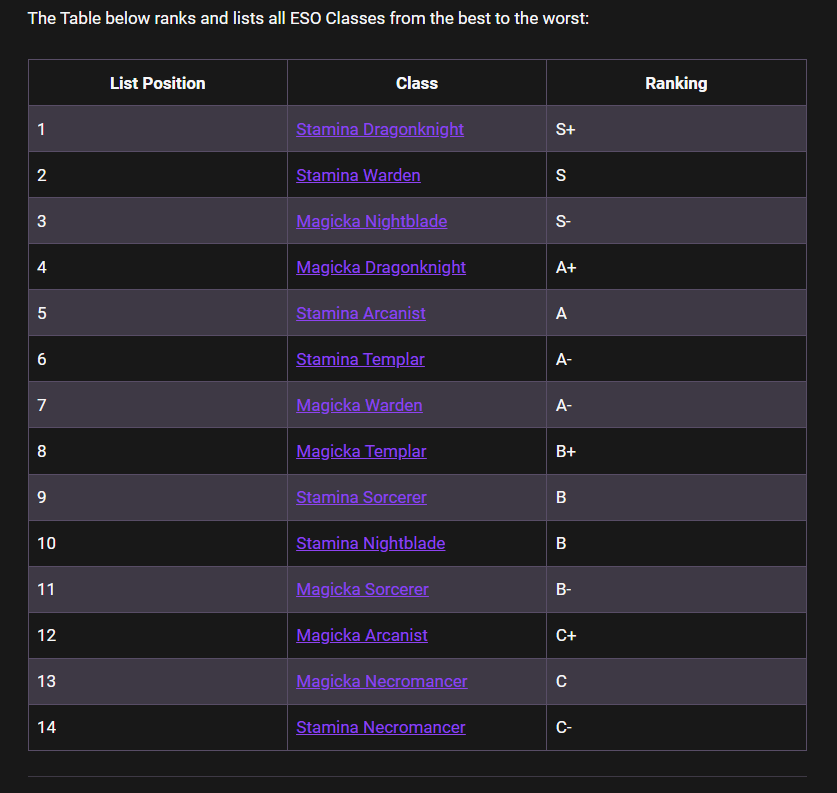Open the Magicka Nightblade link
This screenshot has width=837, height=793.
point(372,221)
